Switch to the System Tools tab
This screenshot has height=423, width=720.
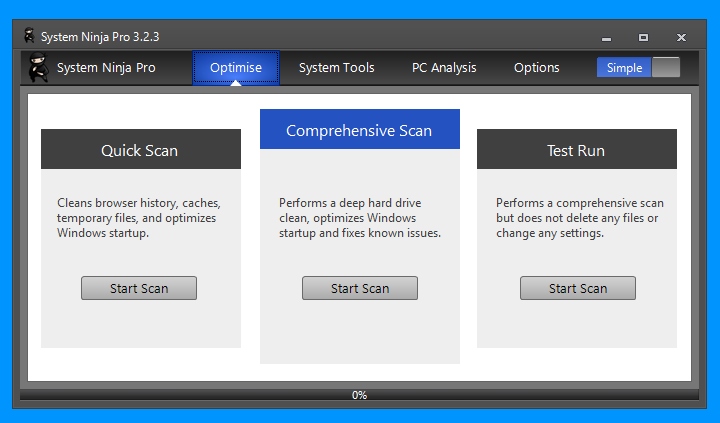[x=337, y=68]
